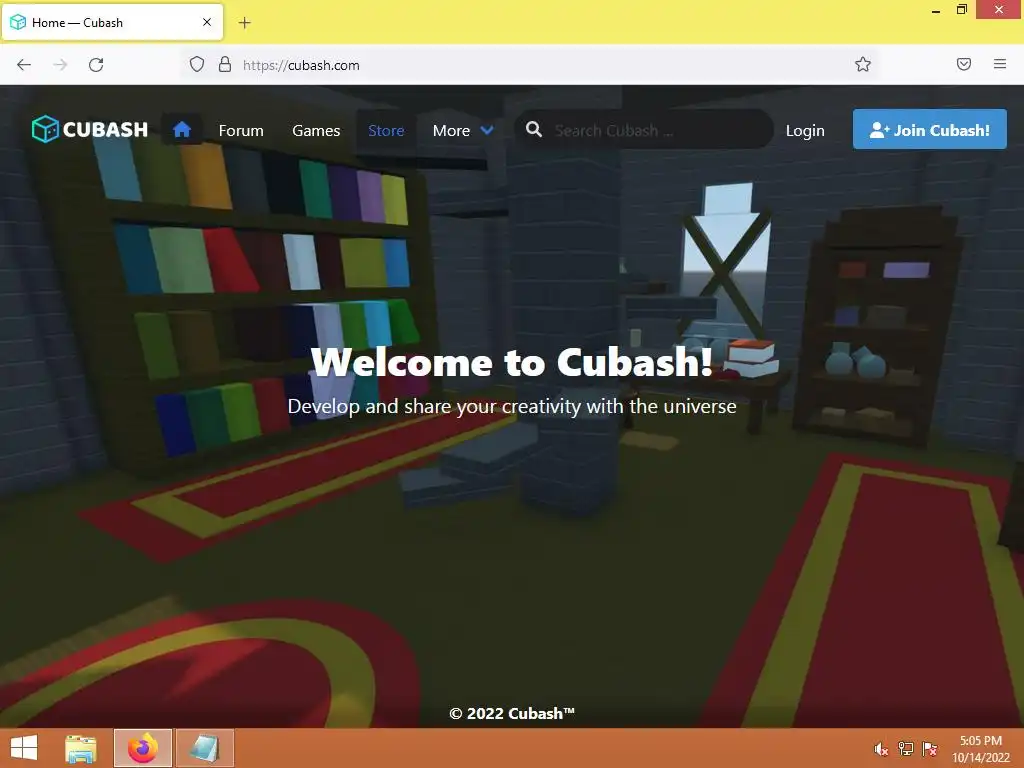The image size is (1024, 768).
Task: Open the Firefox hamburger menu
Action: click(999, 64)
